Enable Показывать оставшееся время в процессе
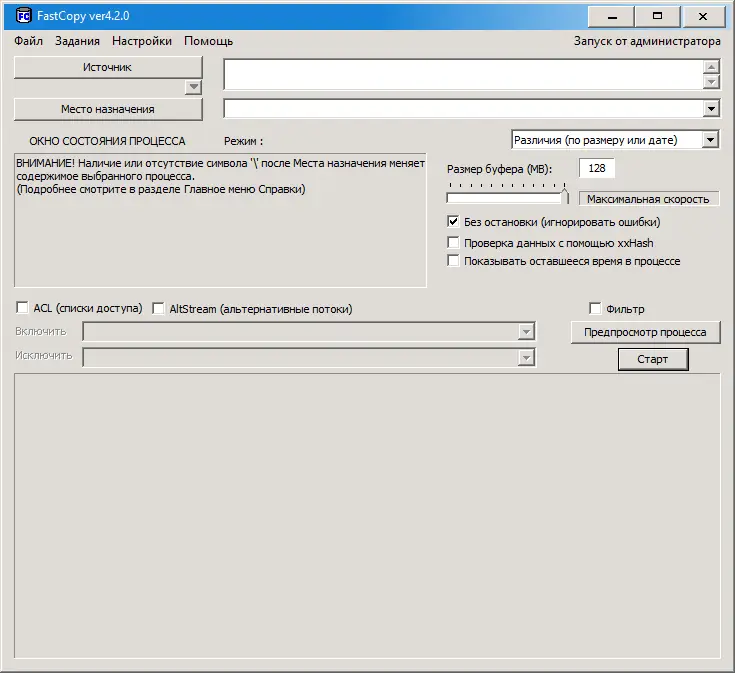 453,261
